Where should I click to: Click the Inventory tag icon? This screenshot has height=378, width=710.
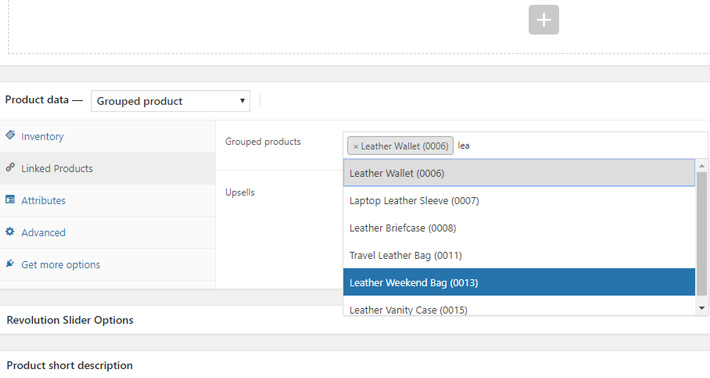10,135
